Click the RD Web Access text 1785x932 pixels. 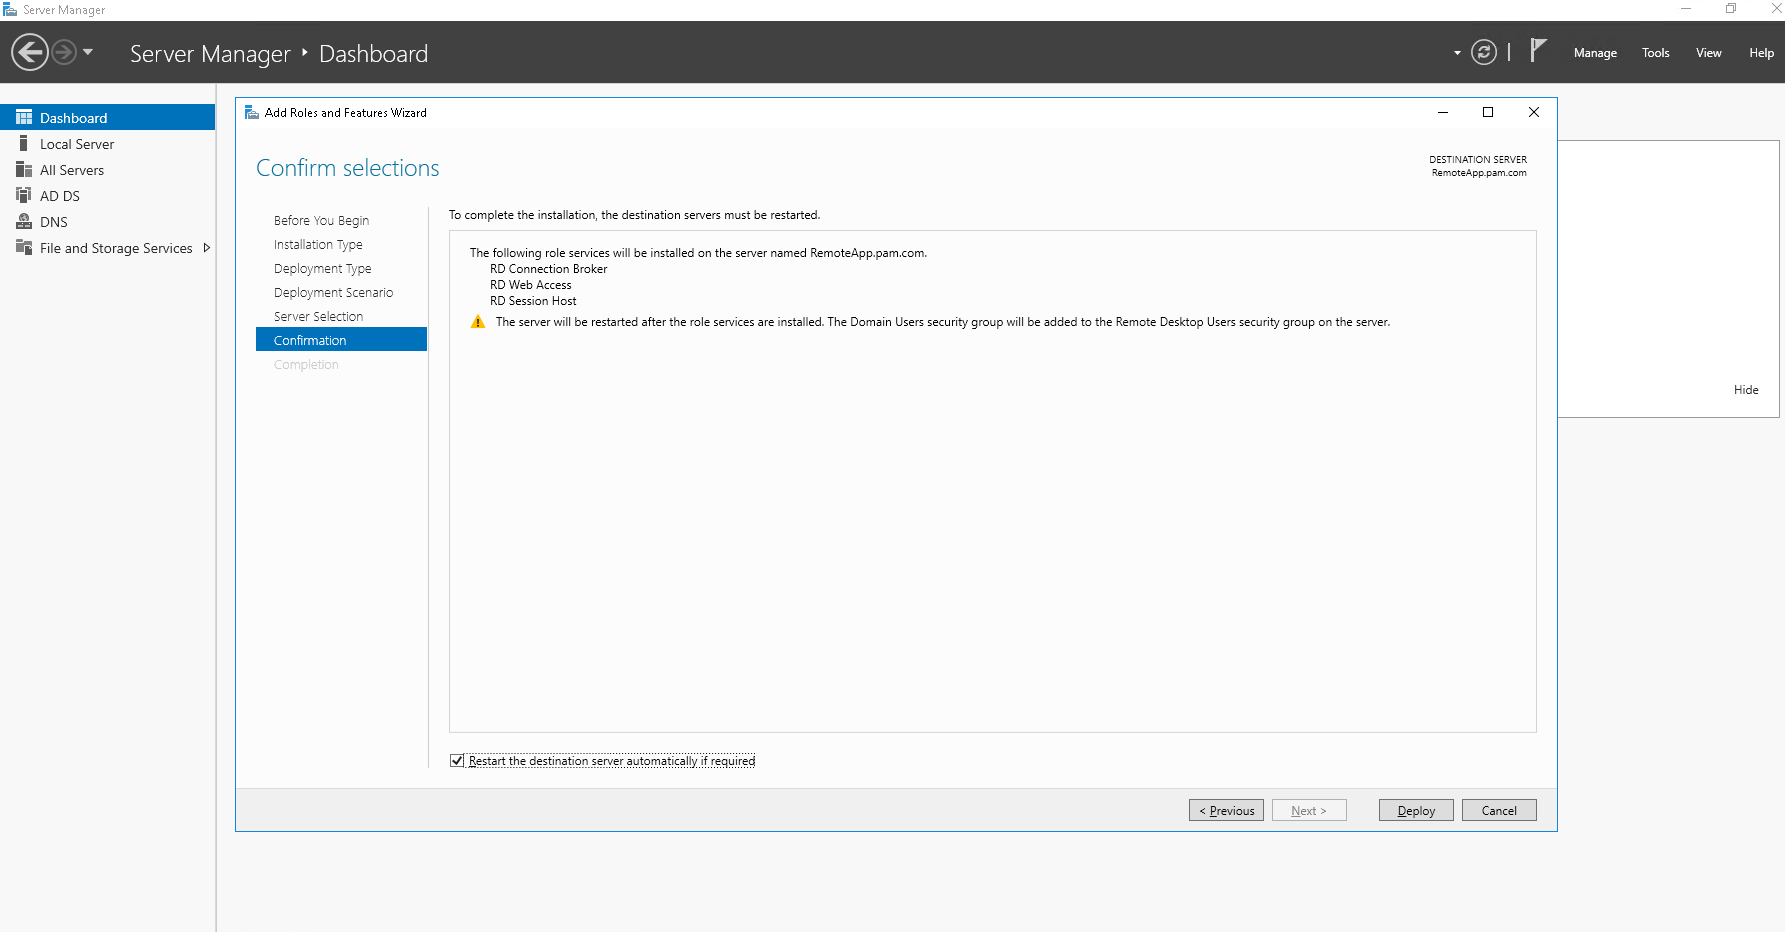(x=531, y=285)
